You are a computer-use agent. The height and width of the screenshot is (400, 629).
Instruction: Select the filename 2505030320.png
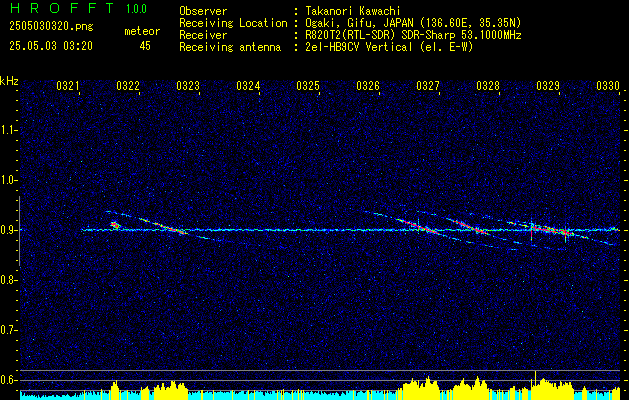[51, 27]
